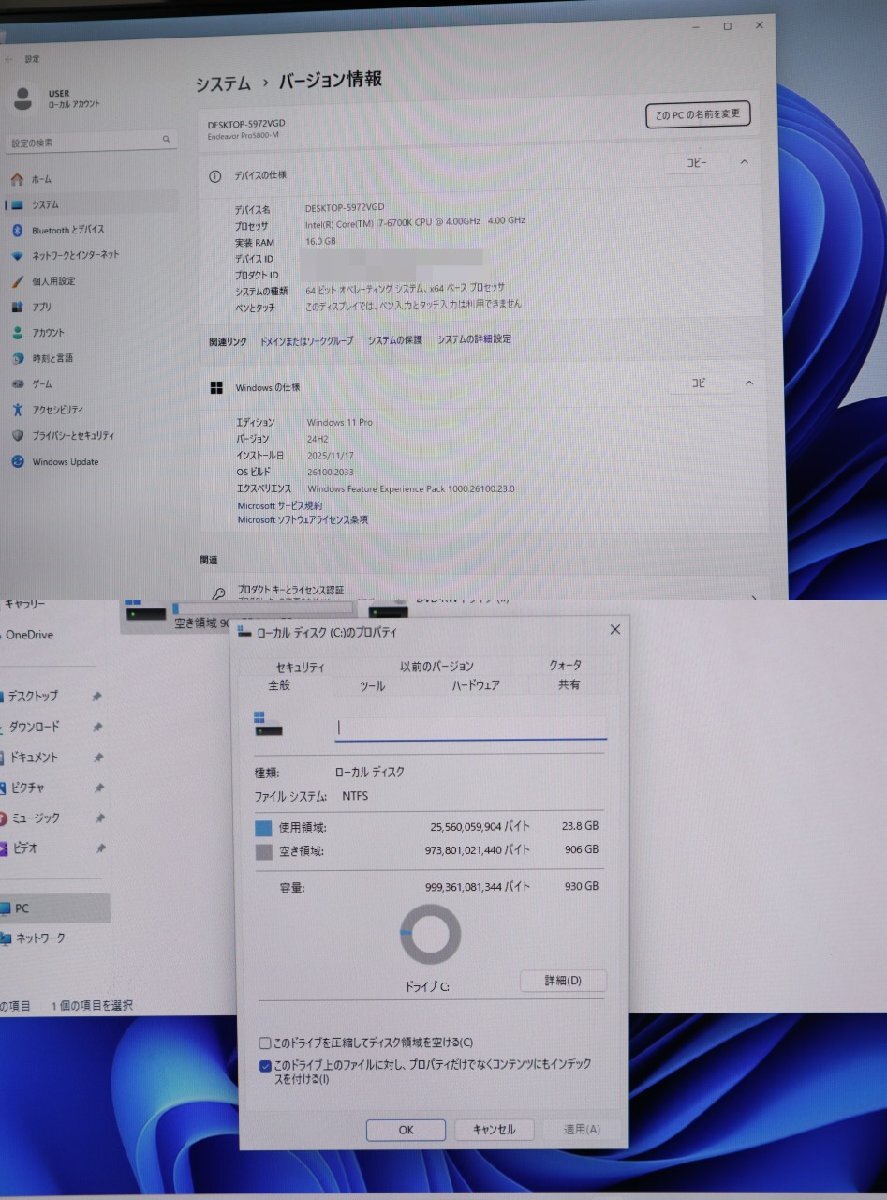Open システムの詳細設定 link
Viewport: 887px width, 1200px height.
point(474,339)
